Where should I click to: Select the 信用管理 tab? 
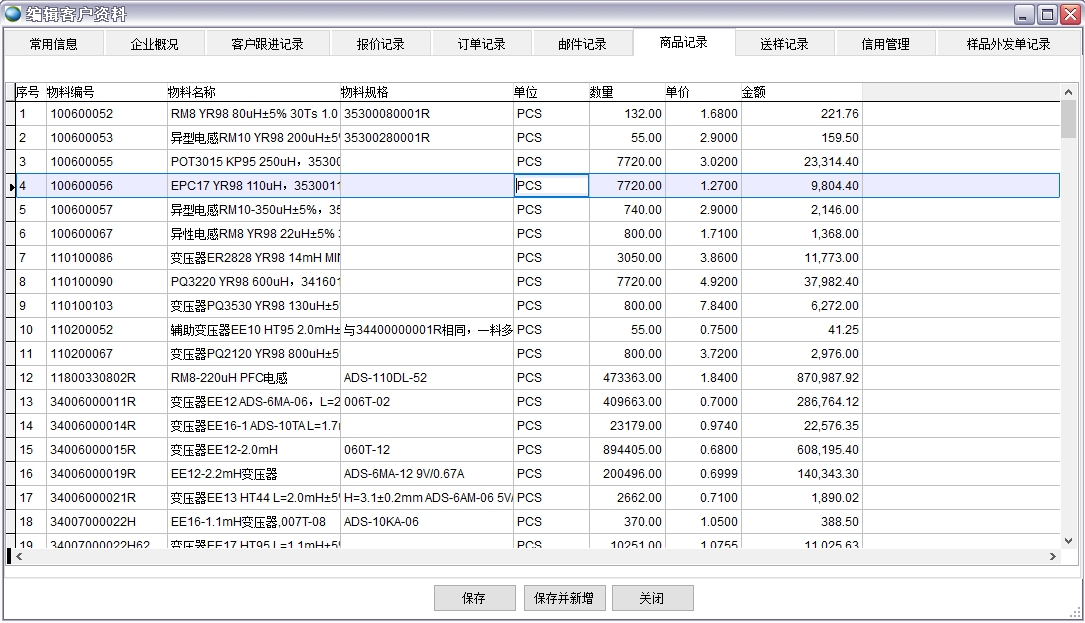[x=886, y=44]
